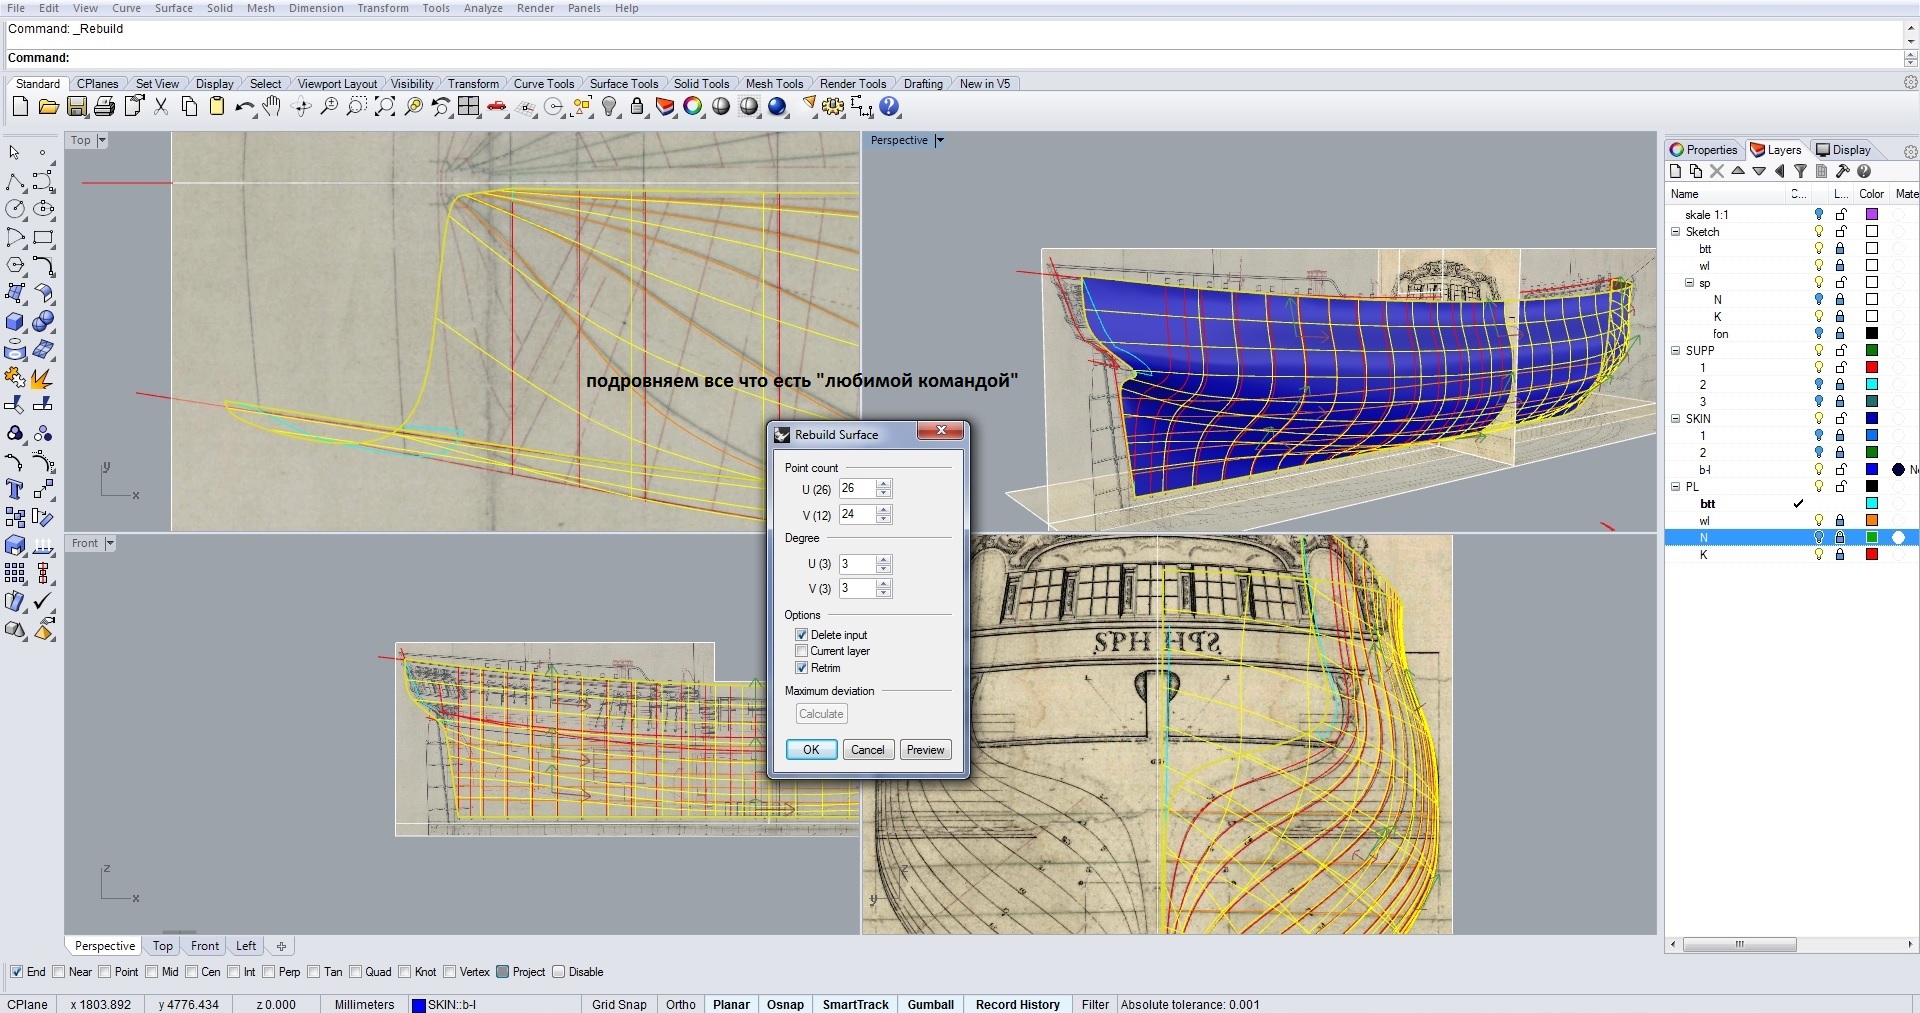Click the Save file icon
Viewport: 1920px width, 1013px height.
[76, 107]
